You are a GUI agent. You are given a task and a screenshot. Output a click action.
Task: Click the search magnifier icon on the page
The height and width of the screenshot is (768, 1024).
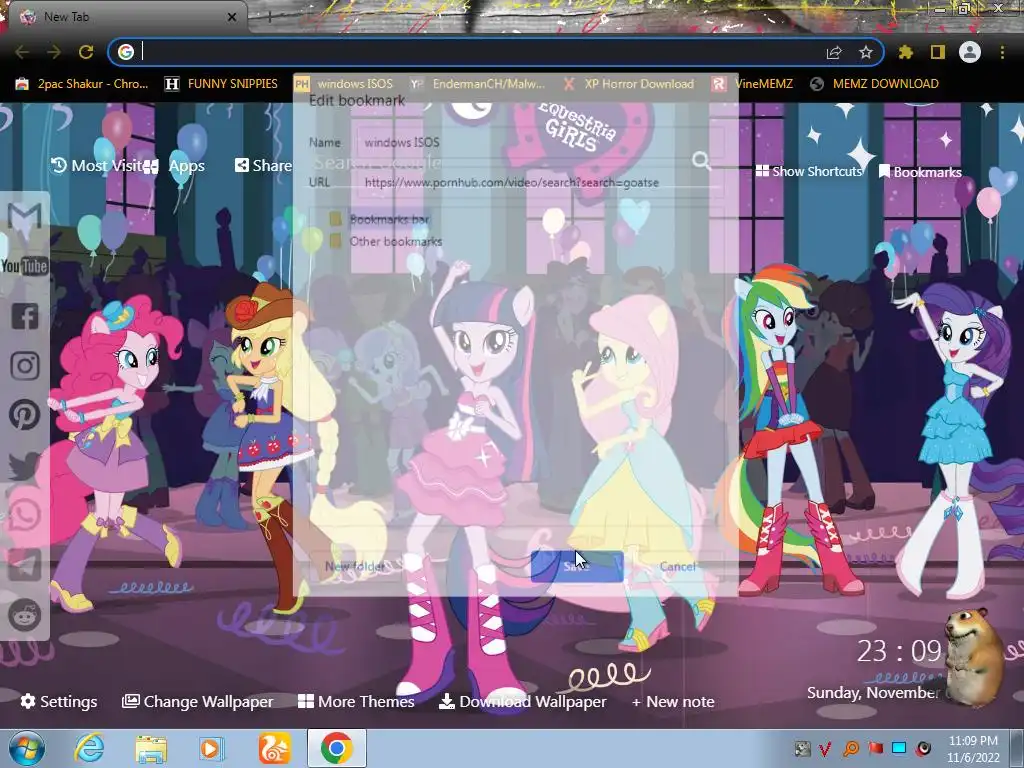click(x=701, y=160)
